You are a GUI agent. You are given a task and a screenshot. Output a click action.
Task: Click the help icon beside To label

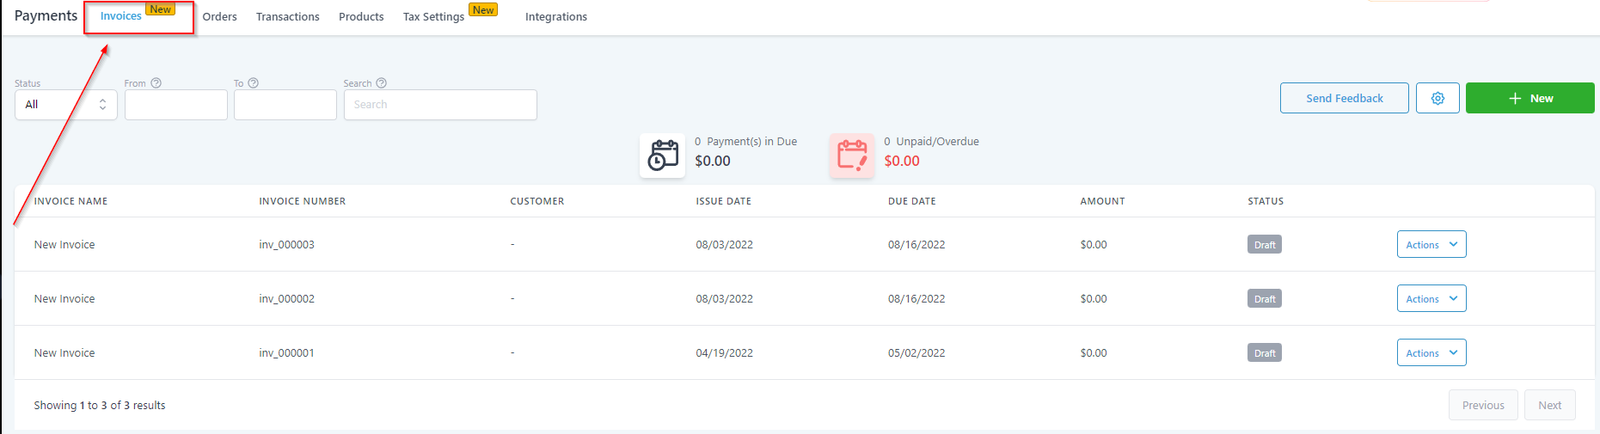253,83
